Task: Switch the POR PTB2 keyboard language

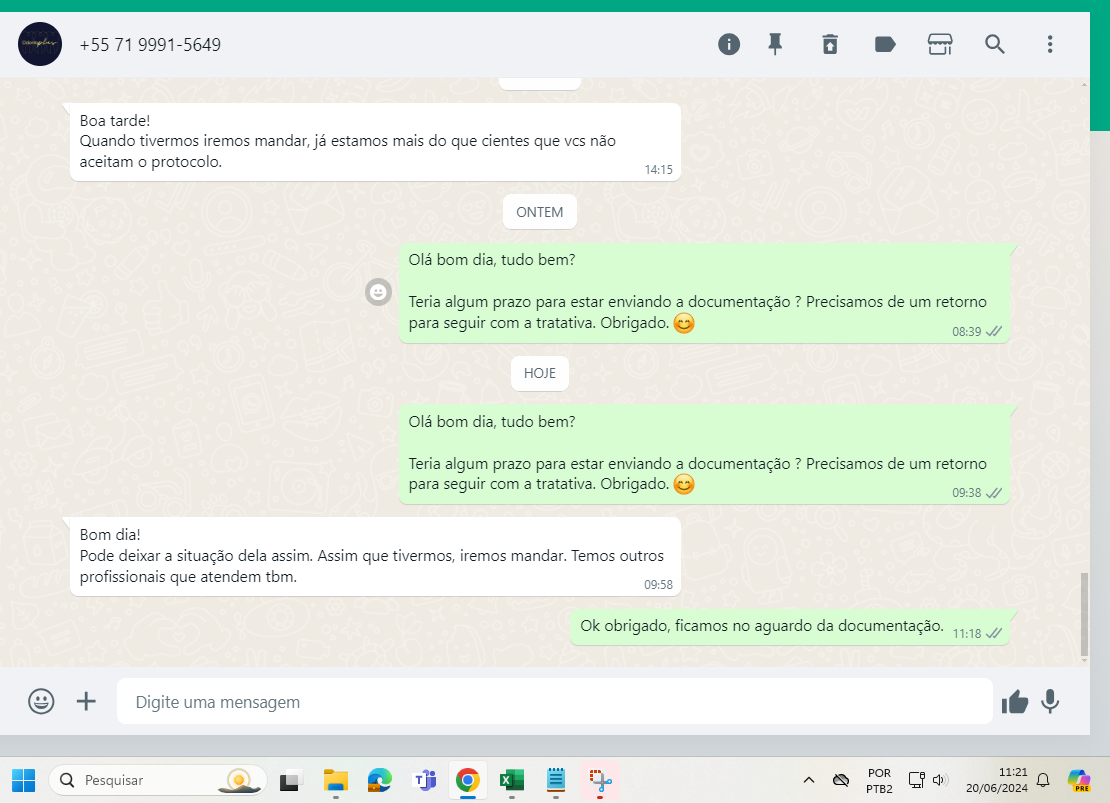Action: pyautogui.click(x=879, y=780)
